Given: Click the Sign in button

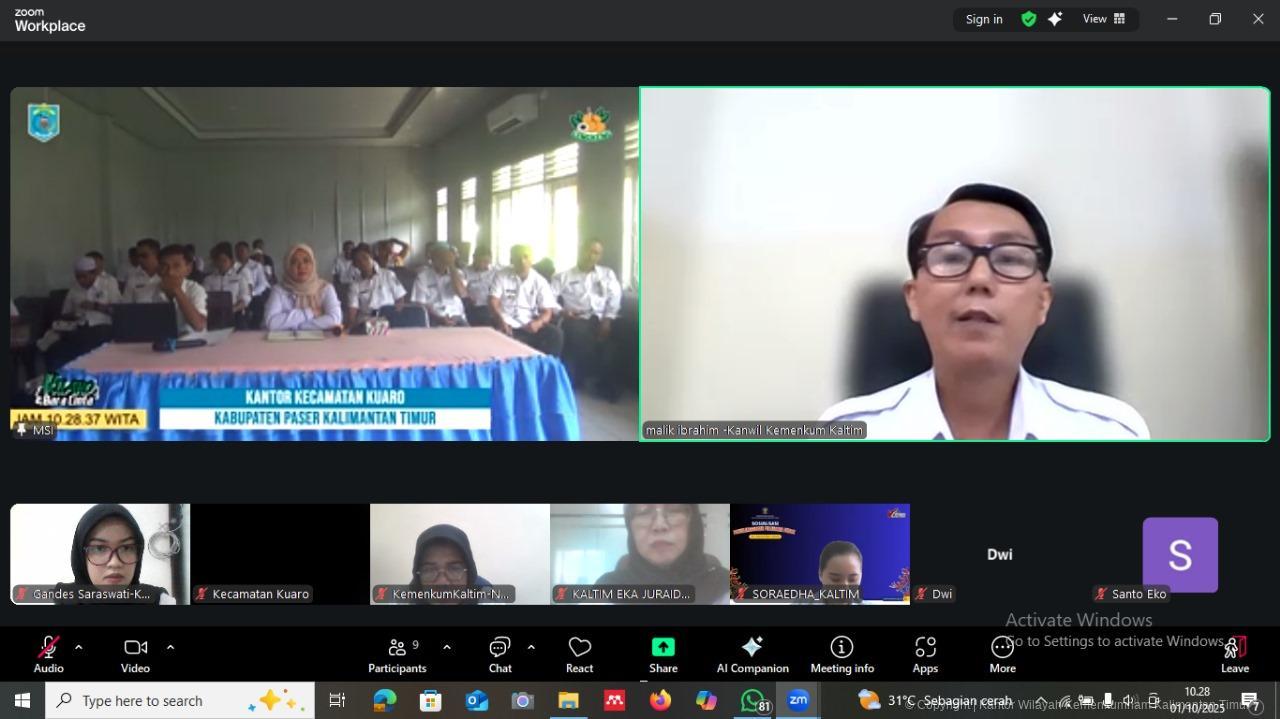Looking at the screenshot, I should tap(984, 19).
